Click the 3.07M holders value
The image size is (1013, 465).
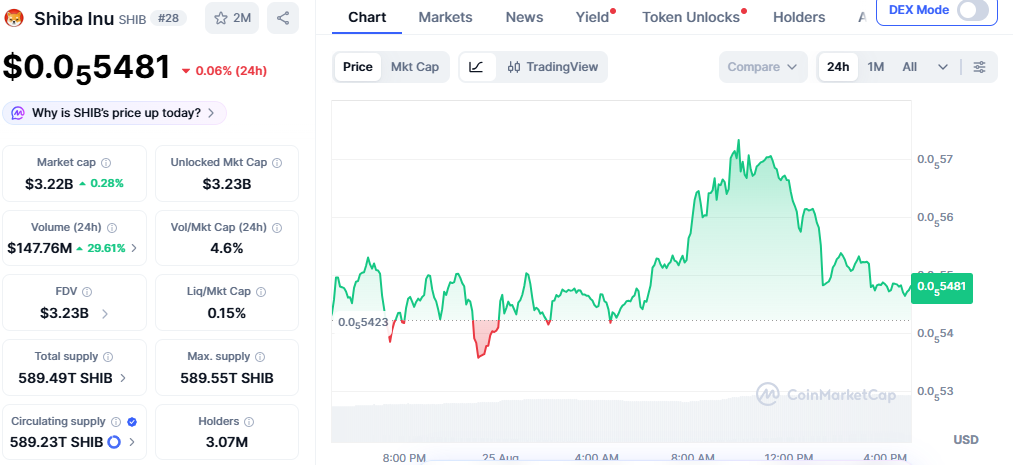tap(227, 442)
